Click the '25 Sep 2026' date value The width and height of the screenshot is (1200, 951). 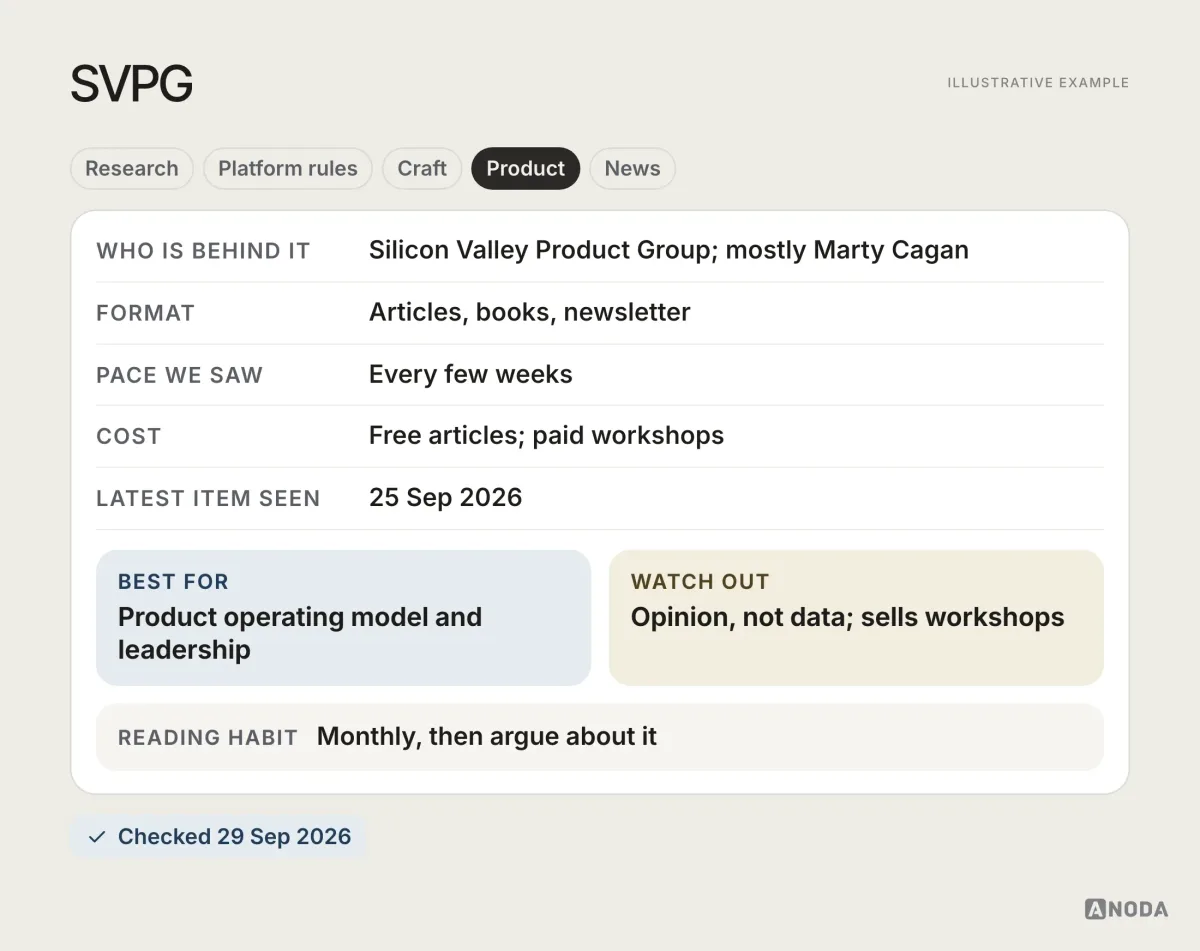point(445,498)
